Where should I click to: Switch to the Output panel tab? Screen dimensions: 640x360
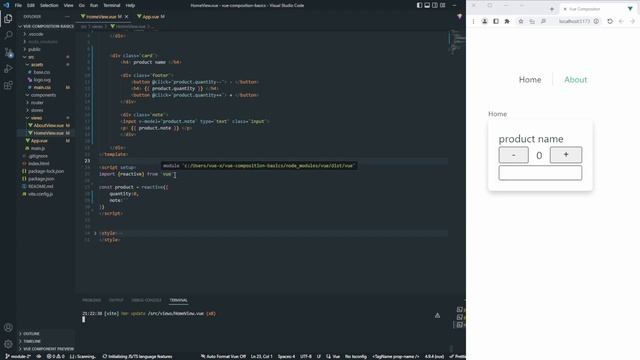click(x=116, y=300)
